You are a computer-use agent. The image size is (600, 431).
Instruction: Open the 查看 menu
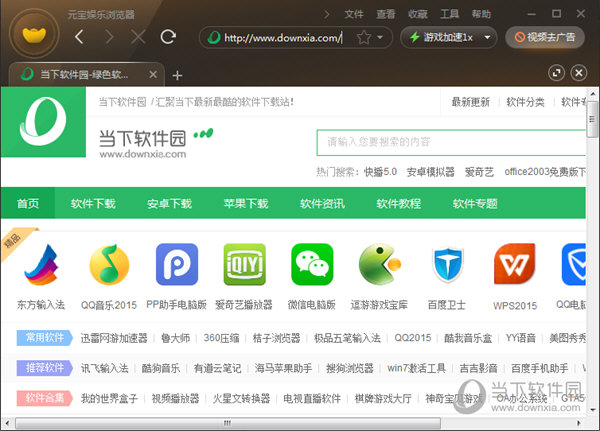(385, 15)
